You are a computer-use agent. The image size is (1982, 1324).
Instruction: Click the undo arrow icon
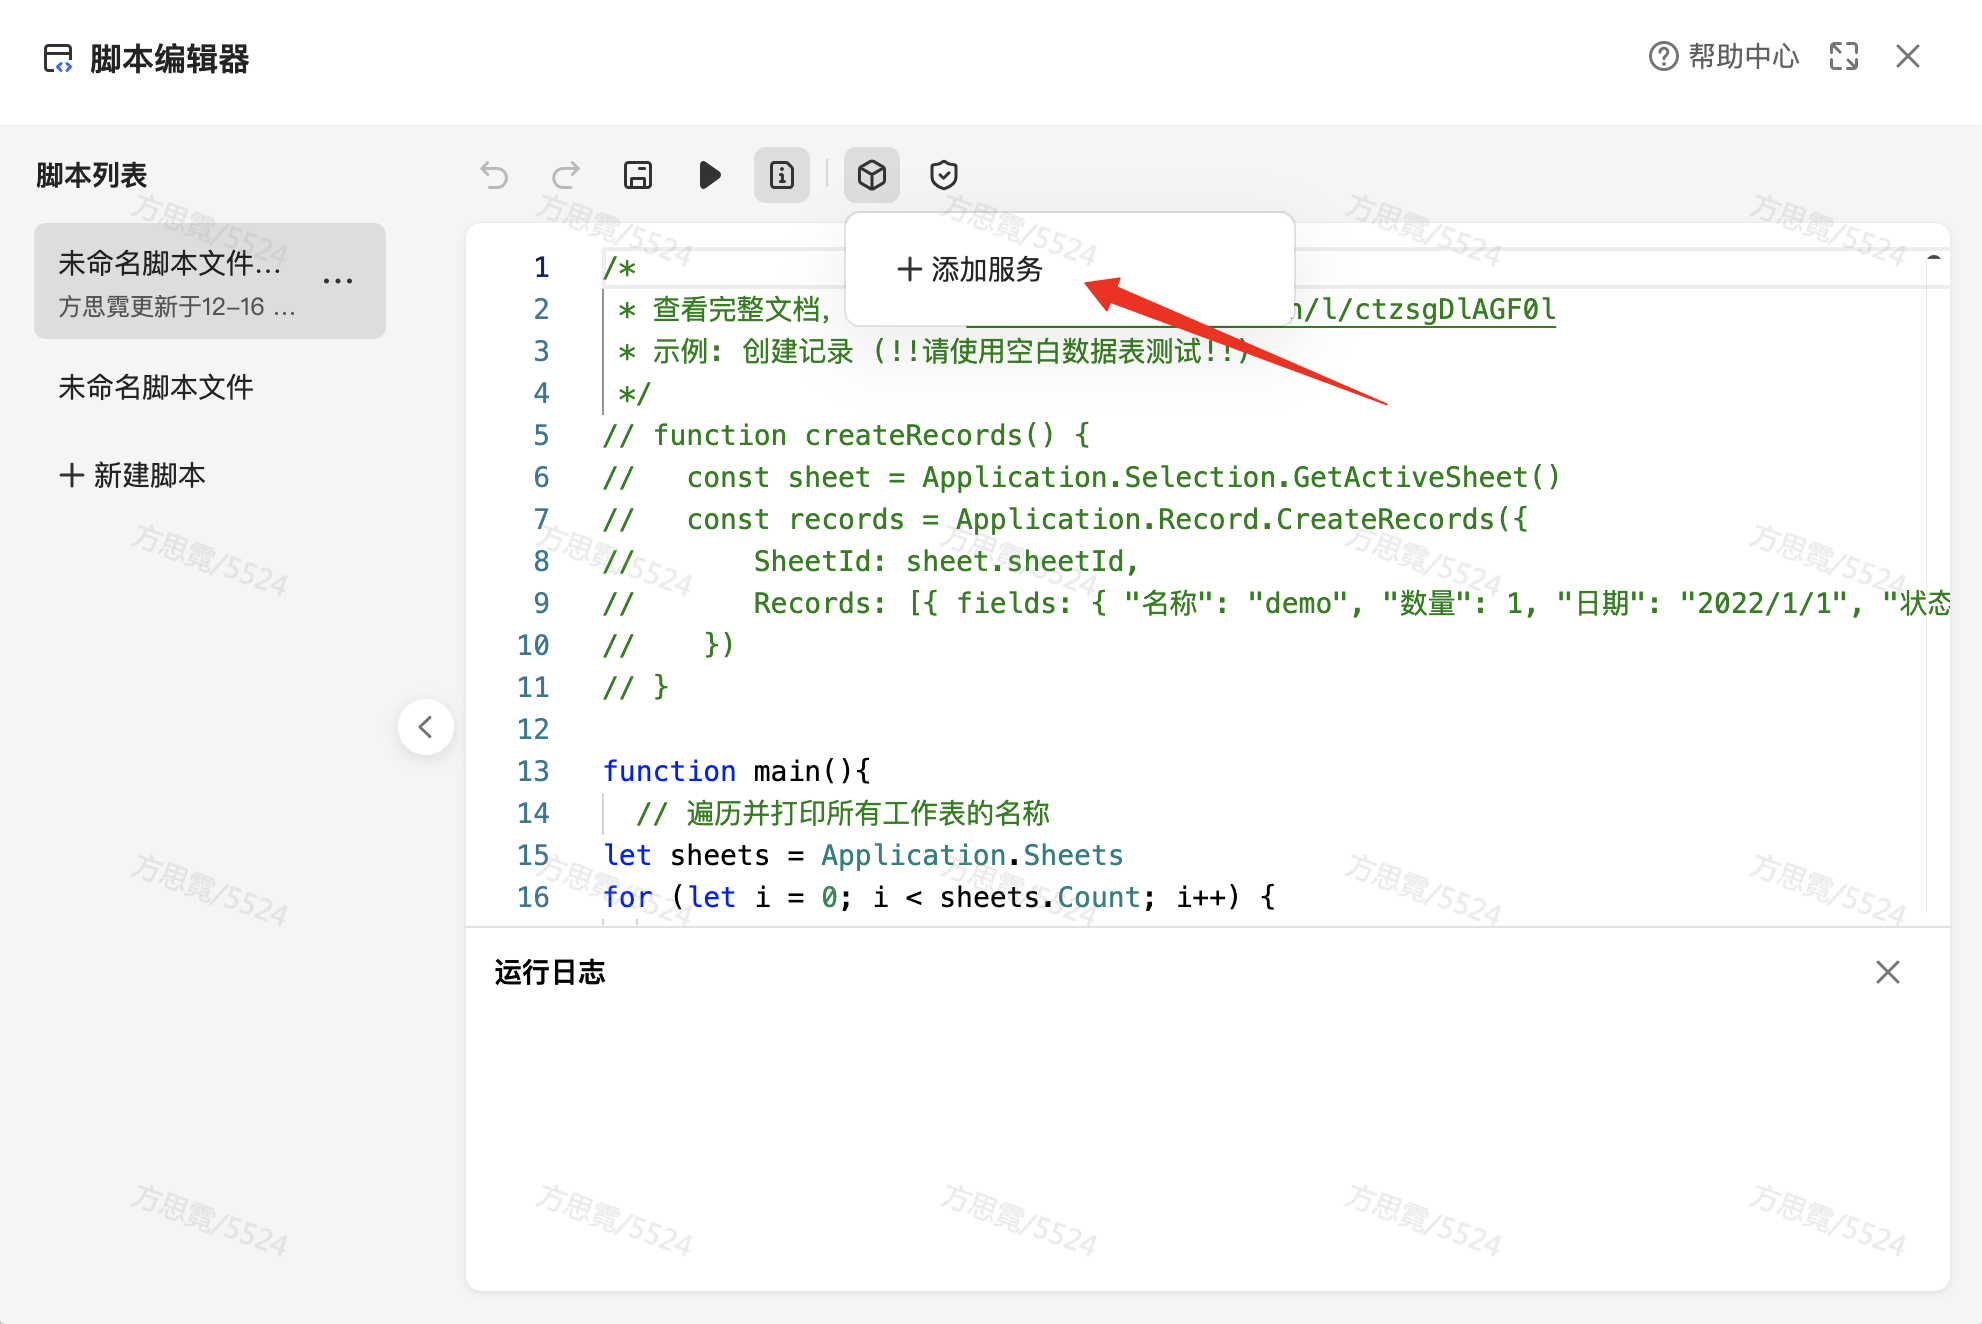(494, 176)
